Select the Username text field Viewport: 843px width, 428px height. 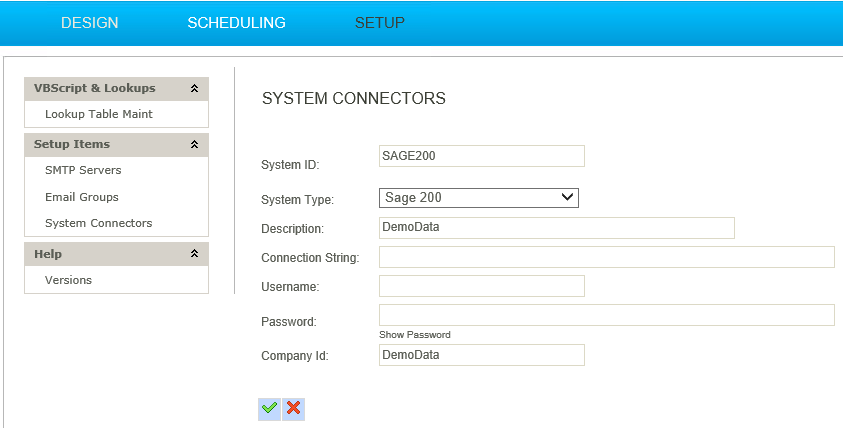click(482, 286)
